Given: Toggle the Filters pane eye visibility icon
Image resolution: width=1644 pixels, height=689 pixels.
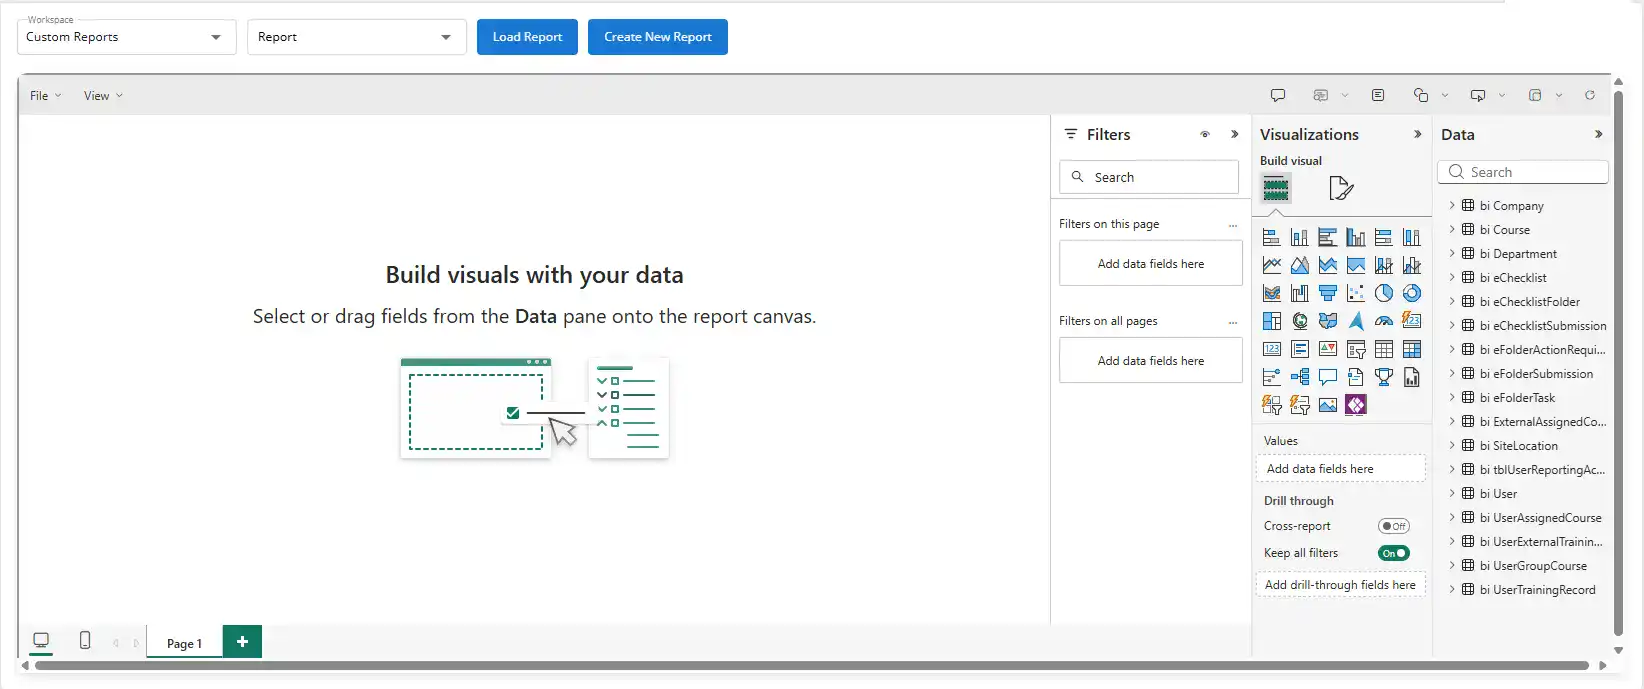Looking at the screenshot, I should (1205, 134).
